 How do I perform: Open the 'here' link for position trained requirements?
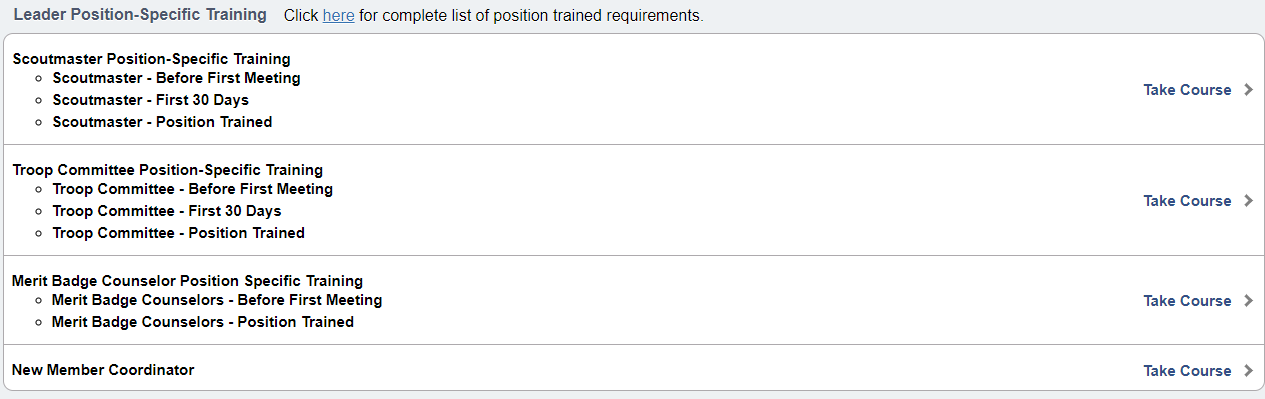pyautogui.click(x=338, y=16)
